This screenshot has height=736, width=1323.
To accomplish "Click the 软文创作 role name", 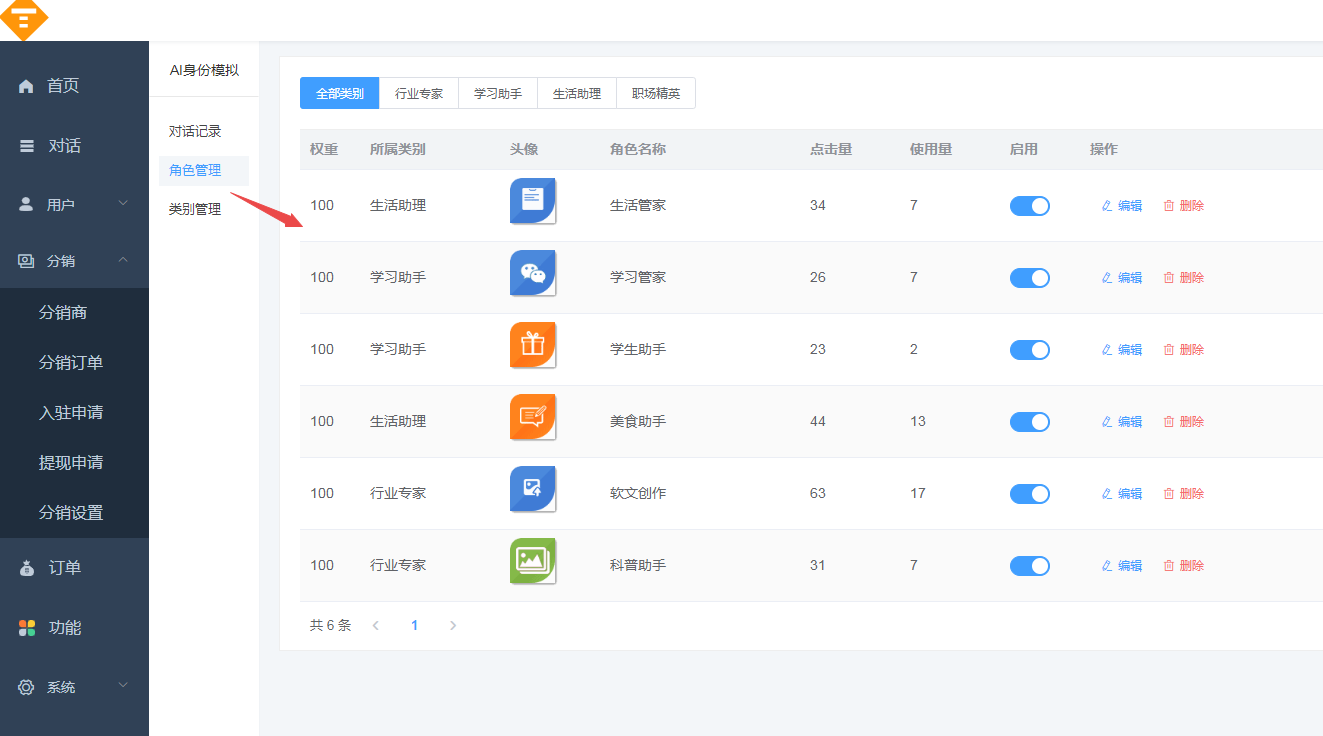I will tap(638, 493).
